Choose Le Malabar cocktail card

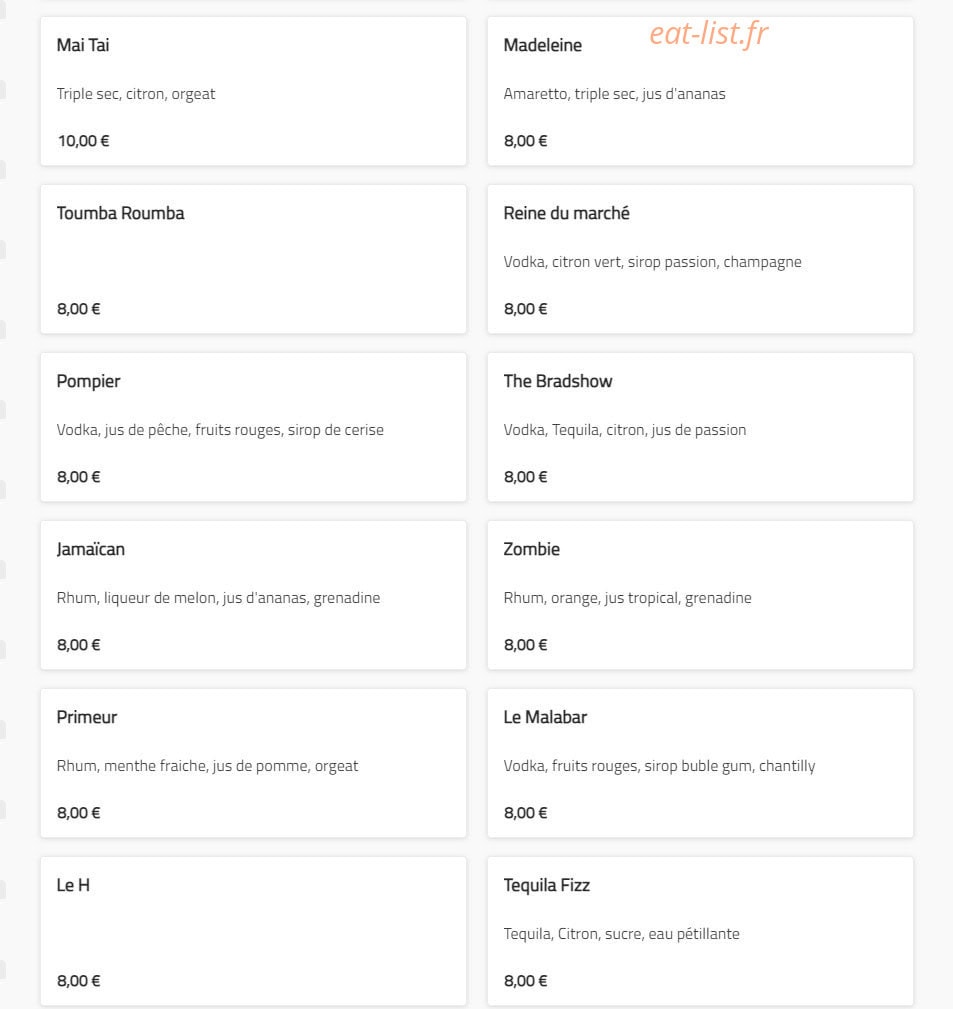click(x=700, y=763)
